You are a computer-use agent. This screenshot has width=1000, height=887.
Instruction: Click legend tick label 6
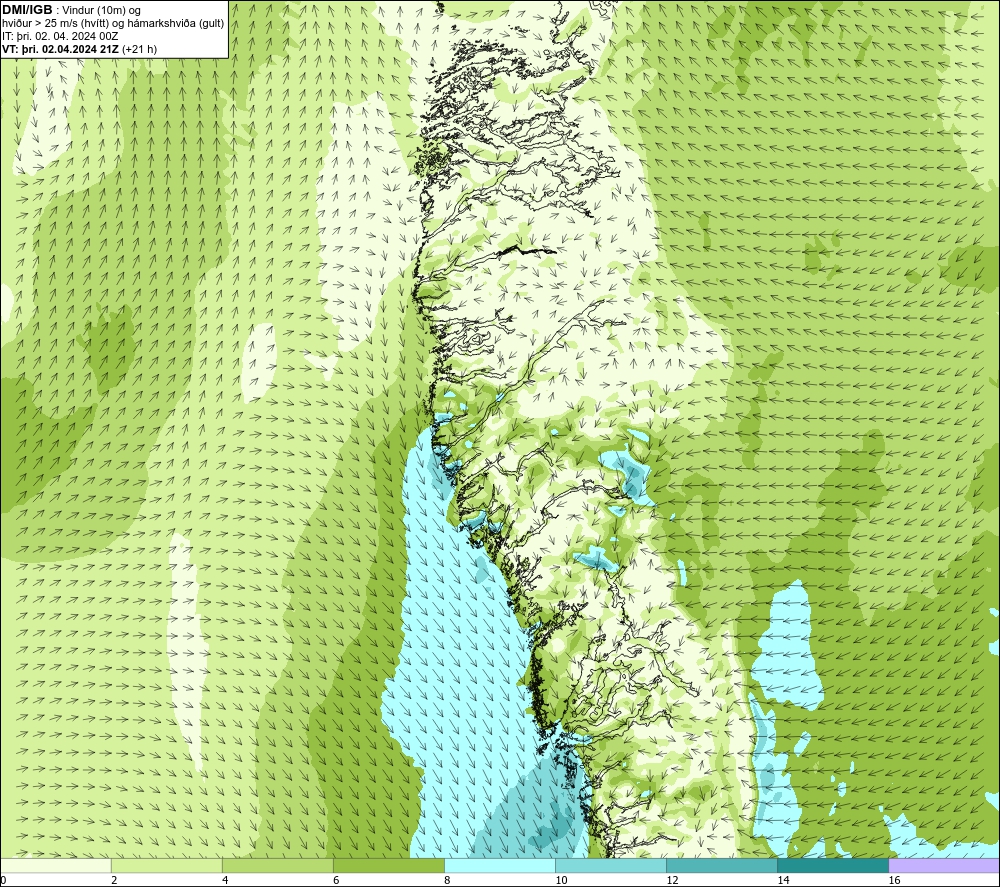(336, 880)
